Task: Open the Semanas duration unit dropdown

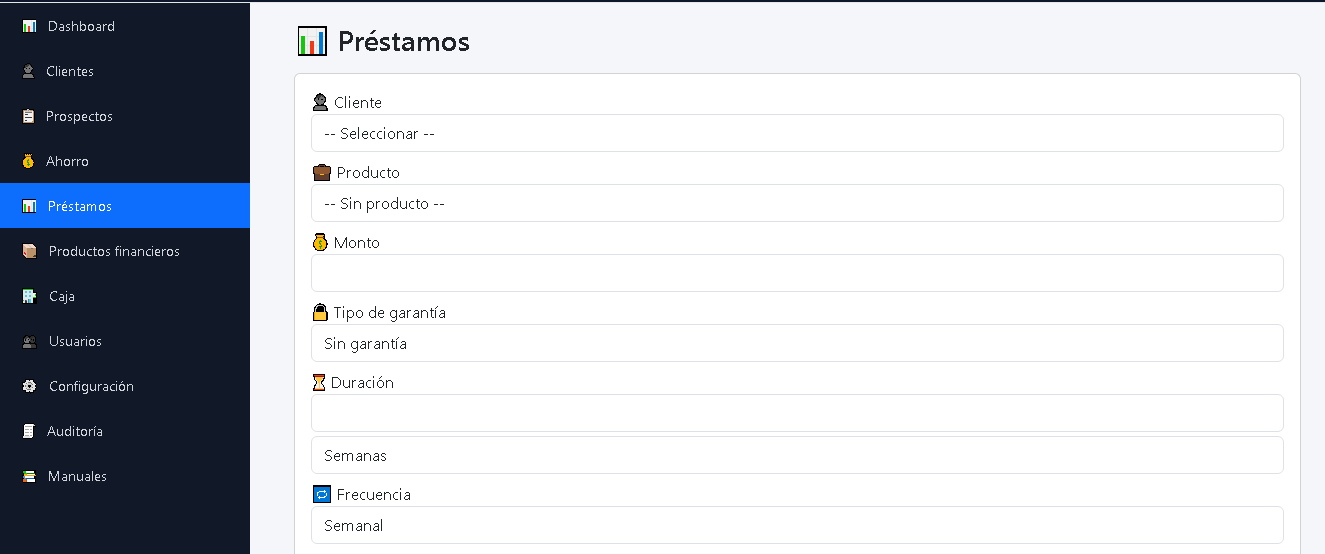Action: [x=797, y=455]
